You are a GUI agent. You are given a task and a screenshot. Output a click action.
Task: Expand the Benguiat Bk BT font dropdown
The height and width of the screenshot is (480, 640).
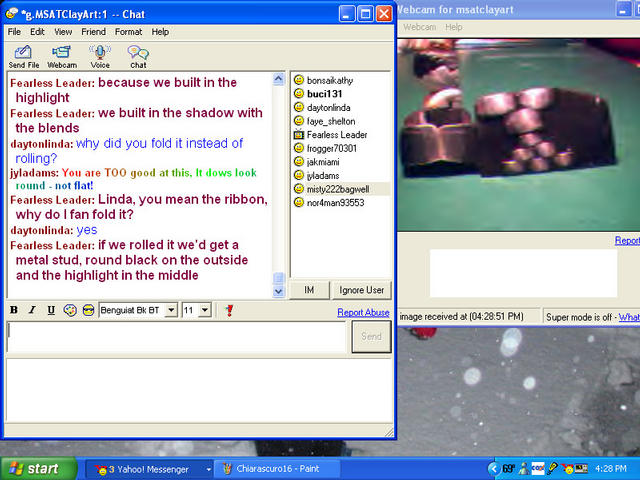[171, 310]
